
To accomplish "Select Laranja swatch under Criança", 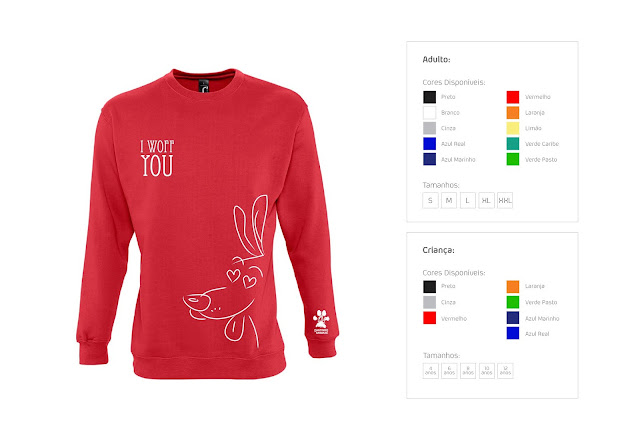I will (x=513, y=287).
